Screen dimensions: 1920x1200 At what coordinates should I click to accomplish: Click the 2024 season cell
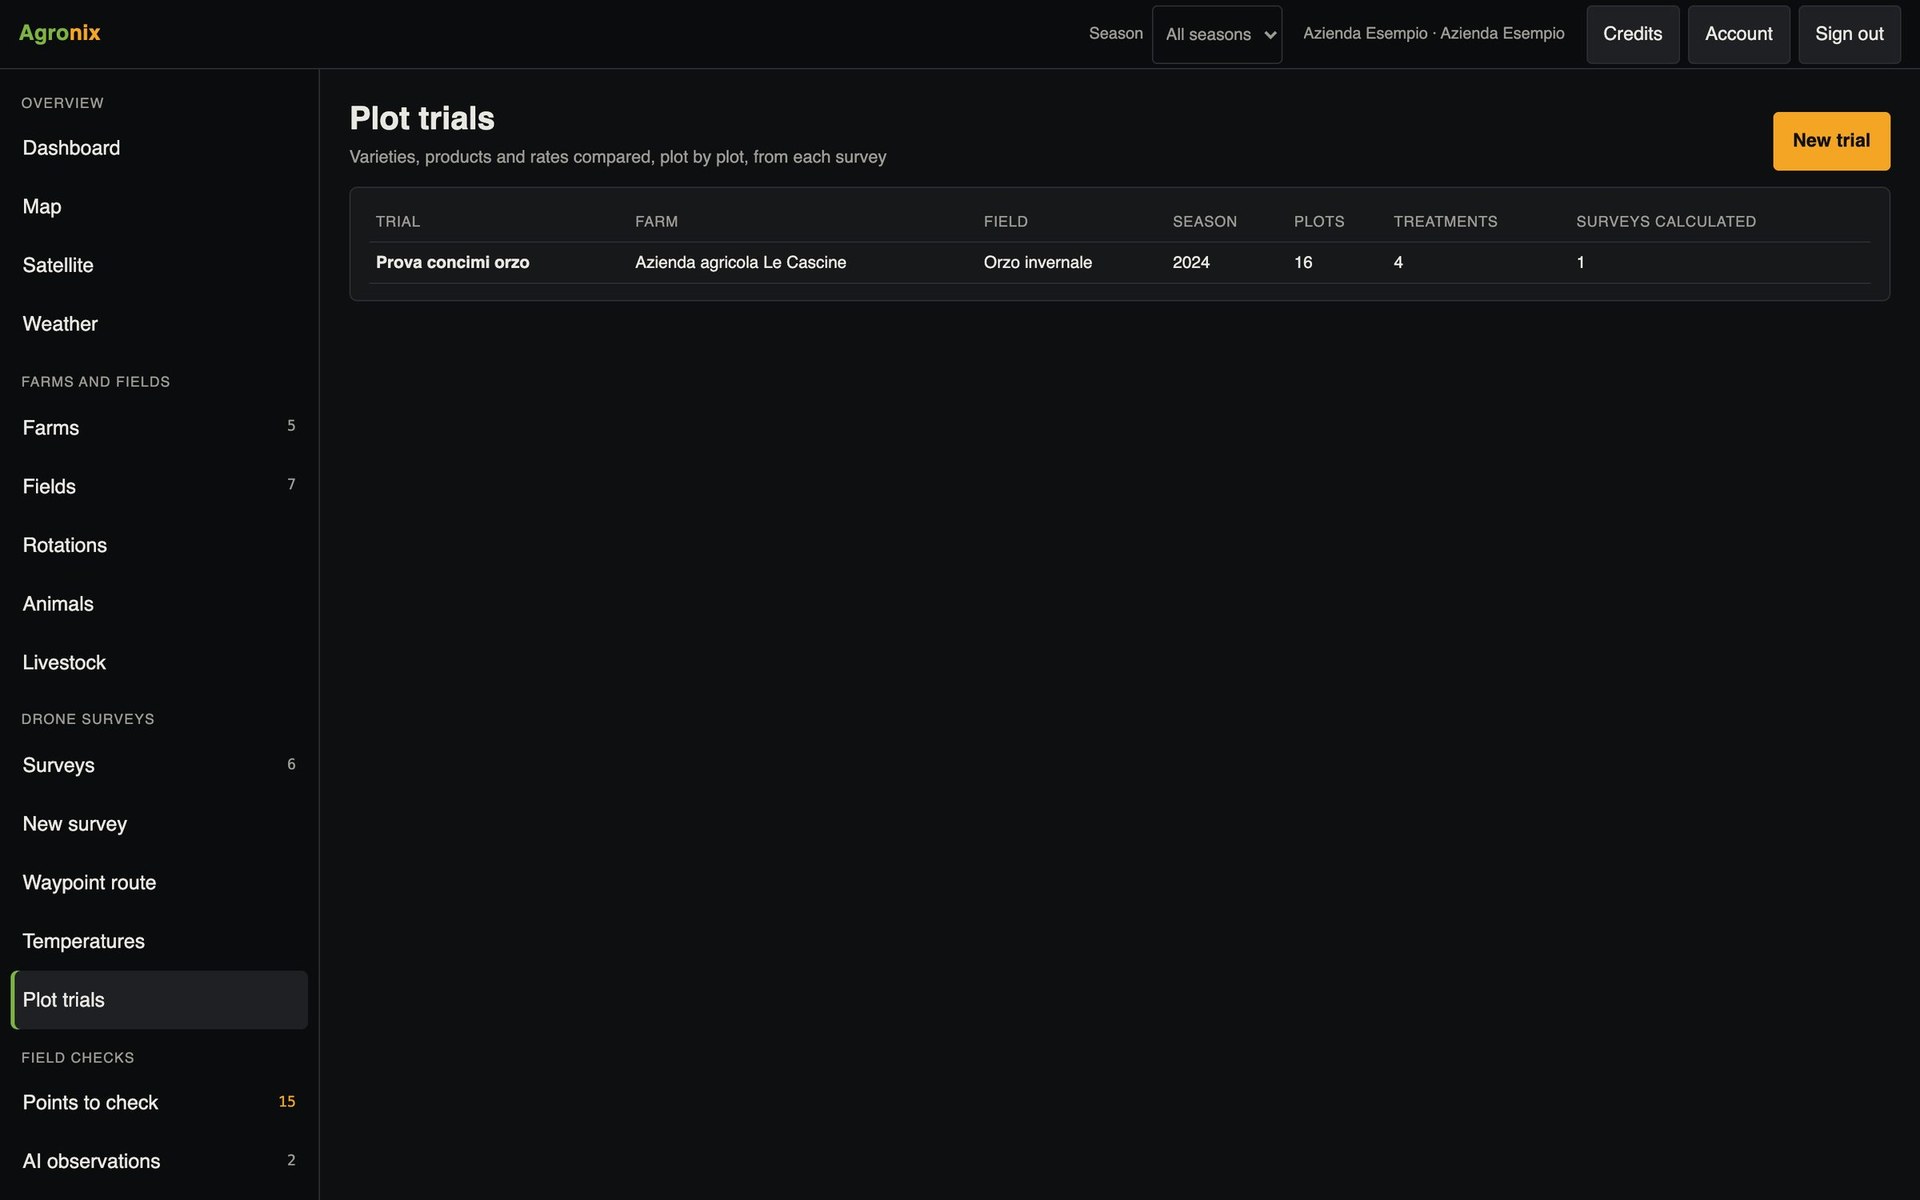tap(1191, 262)
